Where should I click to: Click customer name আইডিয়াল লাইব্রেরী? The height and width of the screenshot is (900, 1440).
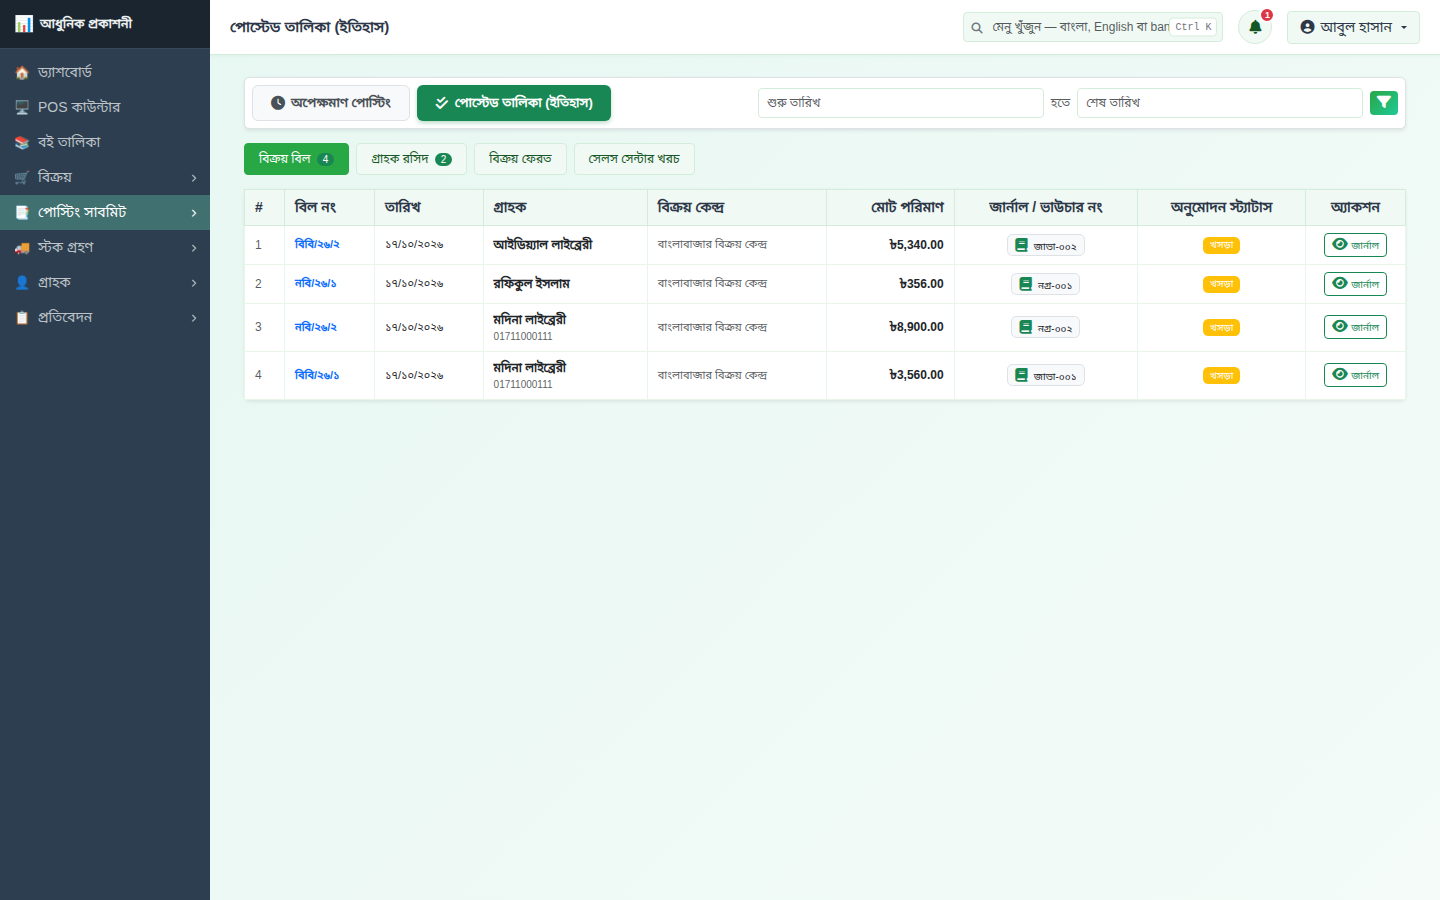[x=543, y=244]
